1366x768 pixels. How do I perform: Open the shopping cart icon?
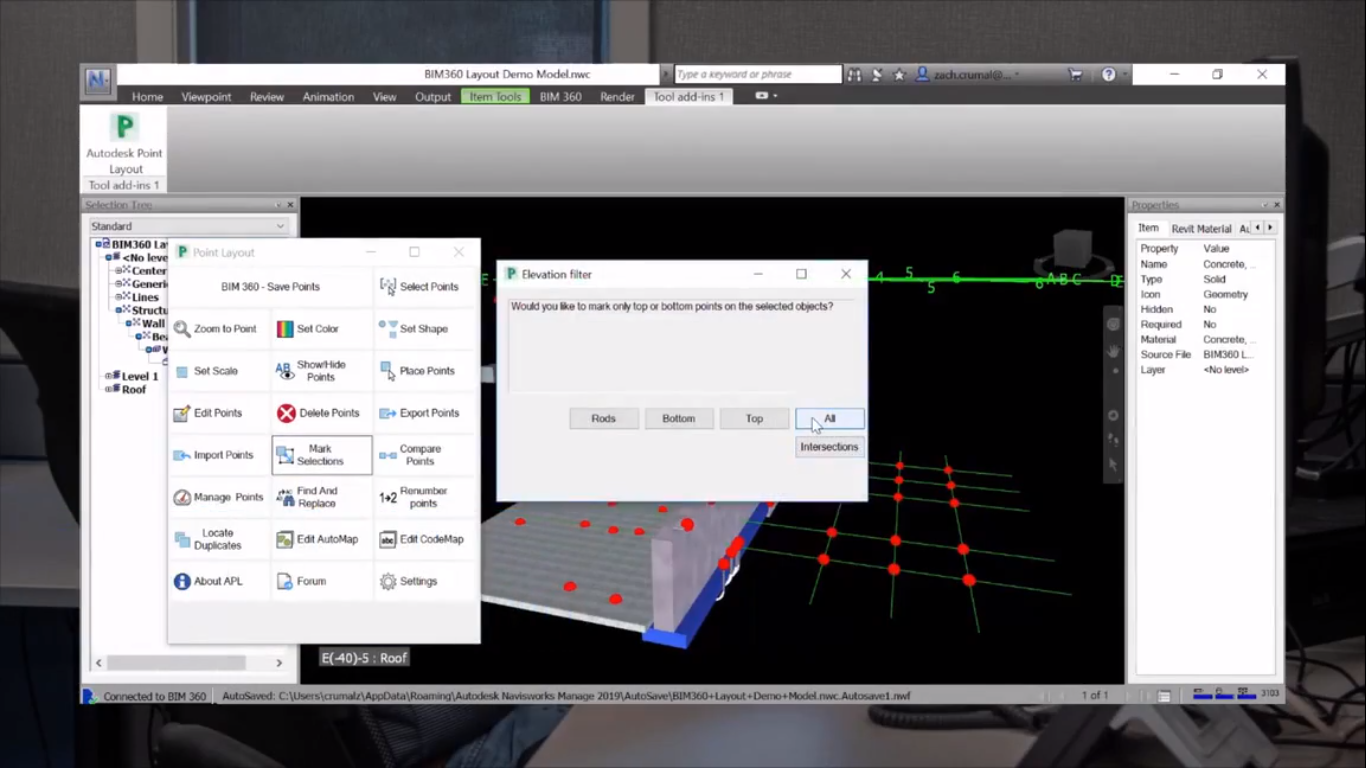[x=1076, y=74]
